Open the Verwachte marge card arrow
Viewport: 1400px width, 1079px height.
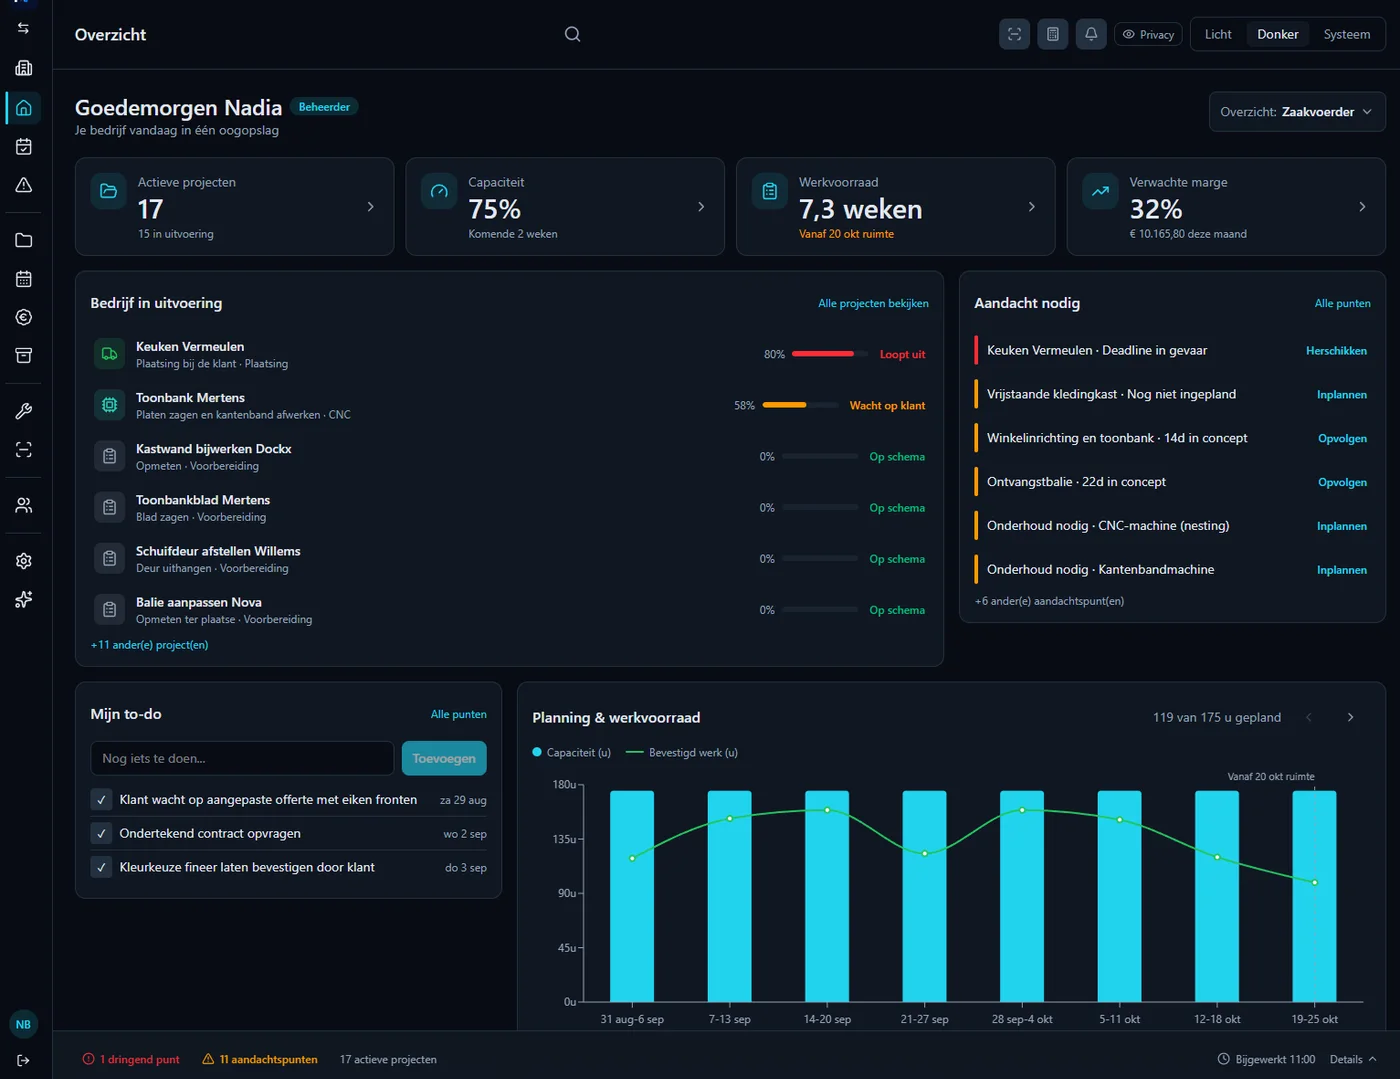[x=1362, y=207]
